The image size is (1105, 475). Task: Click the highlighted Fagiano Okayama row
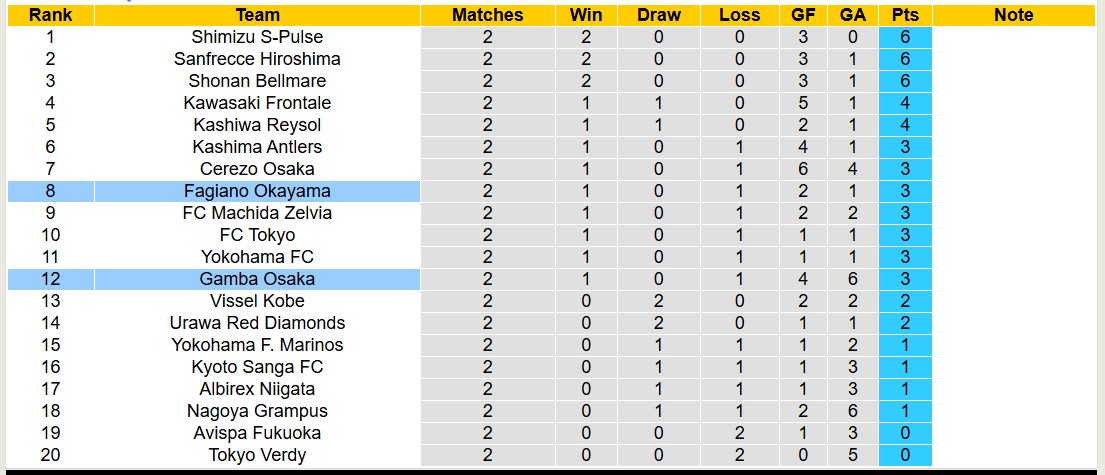pos(257,191)
